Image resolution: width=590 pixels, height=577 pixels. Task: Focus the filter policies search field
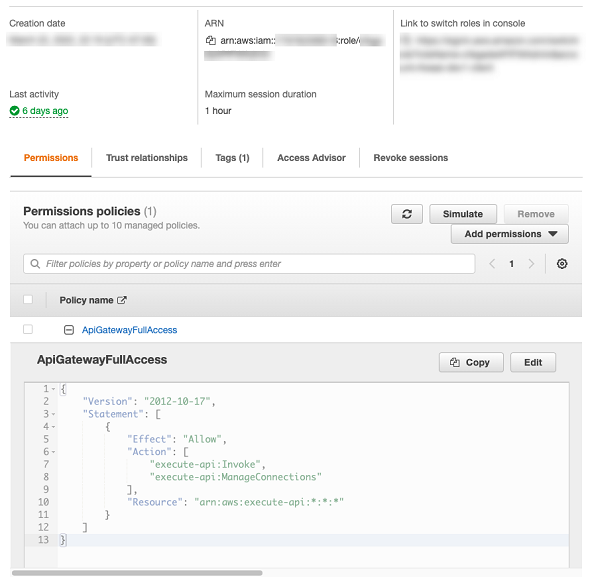(x=249, y=264)
